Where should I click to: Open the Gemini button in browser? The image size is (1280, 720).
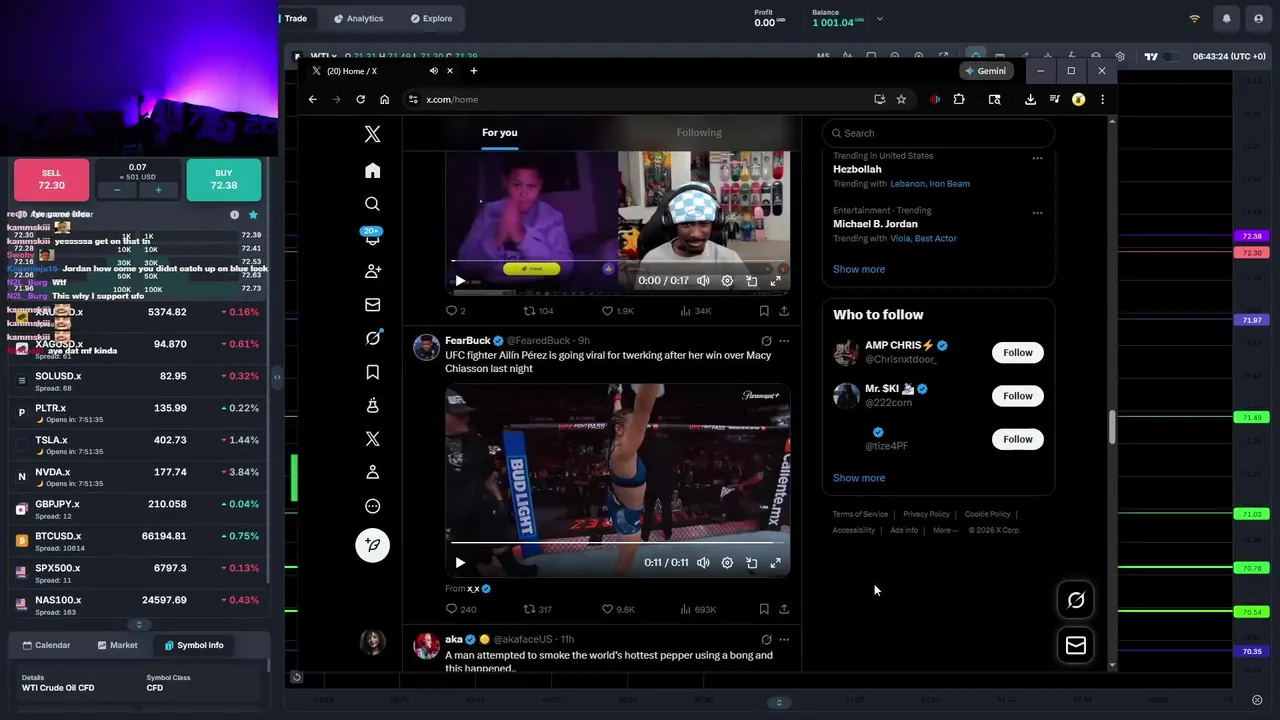[988, 71]
